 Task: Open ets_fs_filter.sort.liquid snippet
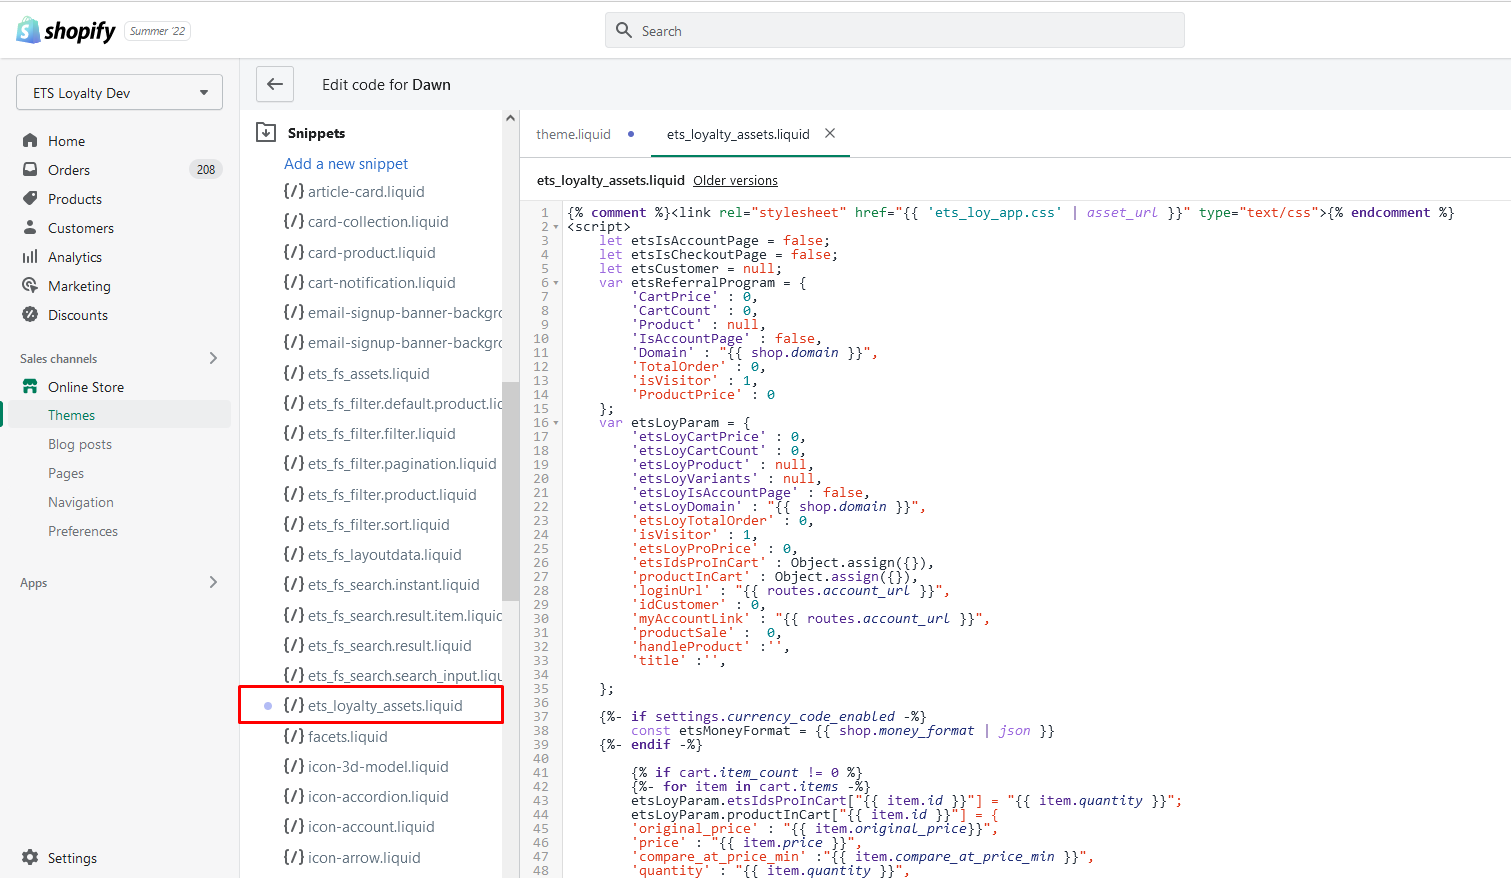pyautogui.click(x=379, y=524)
